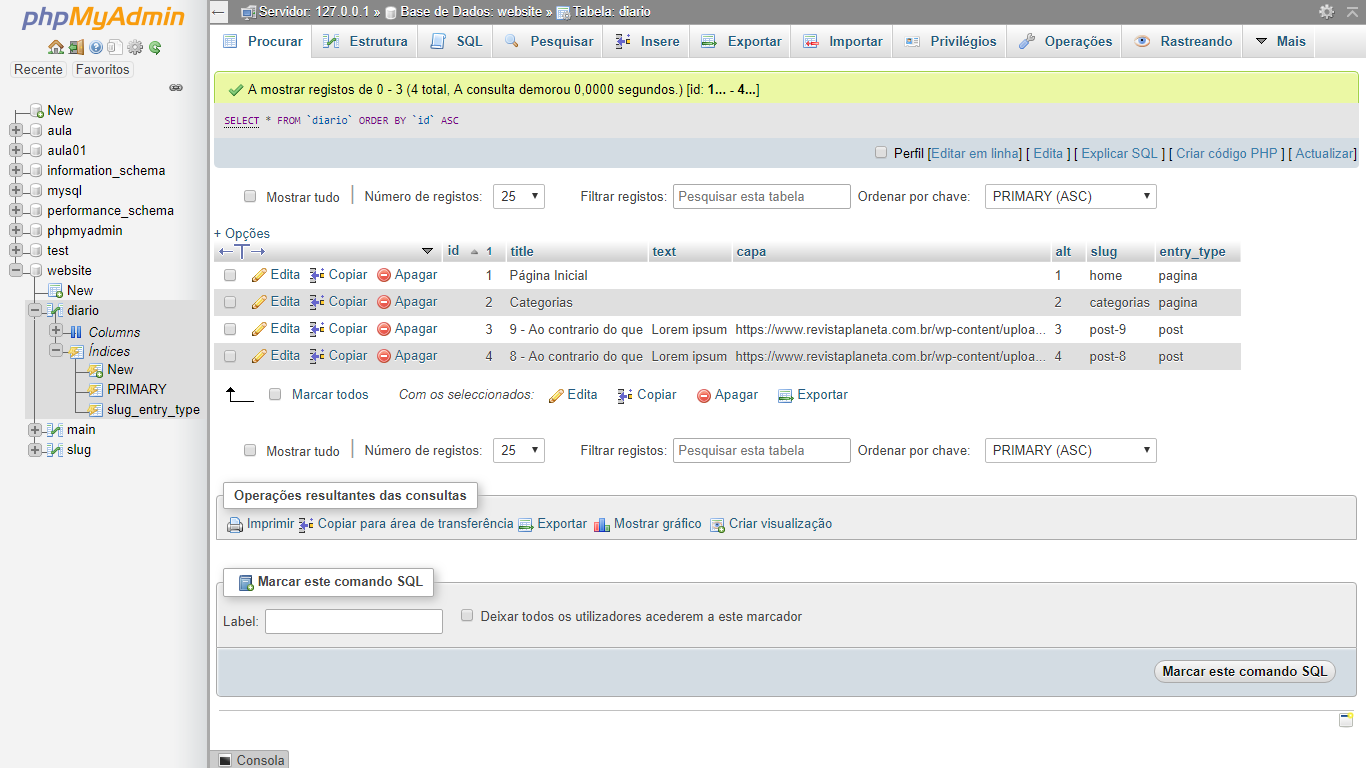1366x768 pixels.
Task: Click Copiar para área de transferência
Action: (x=406, y=524)
